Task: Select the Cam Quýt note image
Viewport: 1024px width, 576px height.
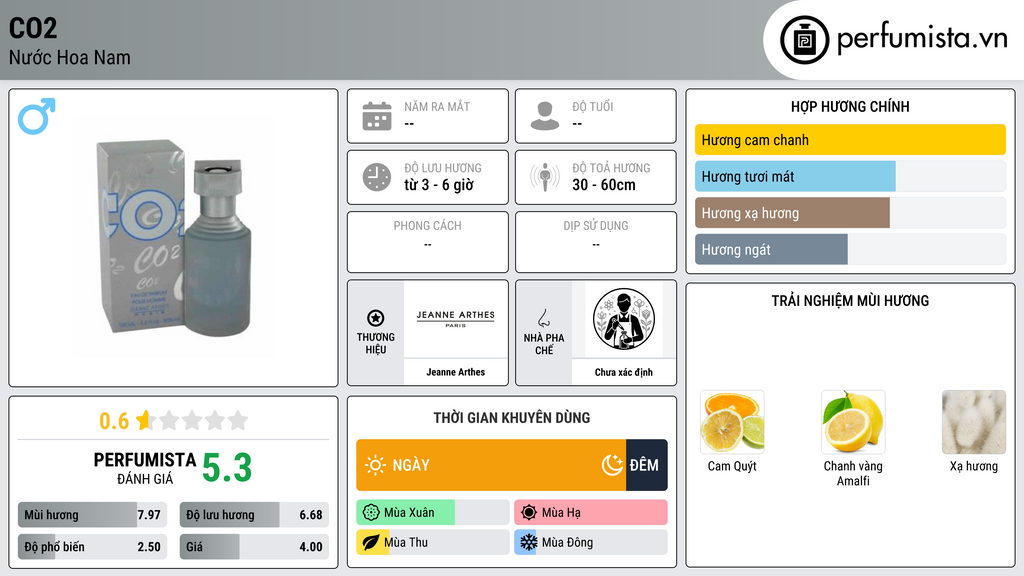Action: tap(732, 422)
